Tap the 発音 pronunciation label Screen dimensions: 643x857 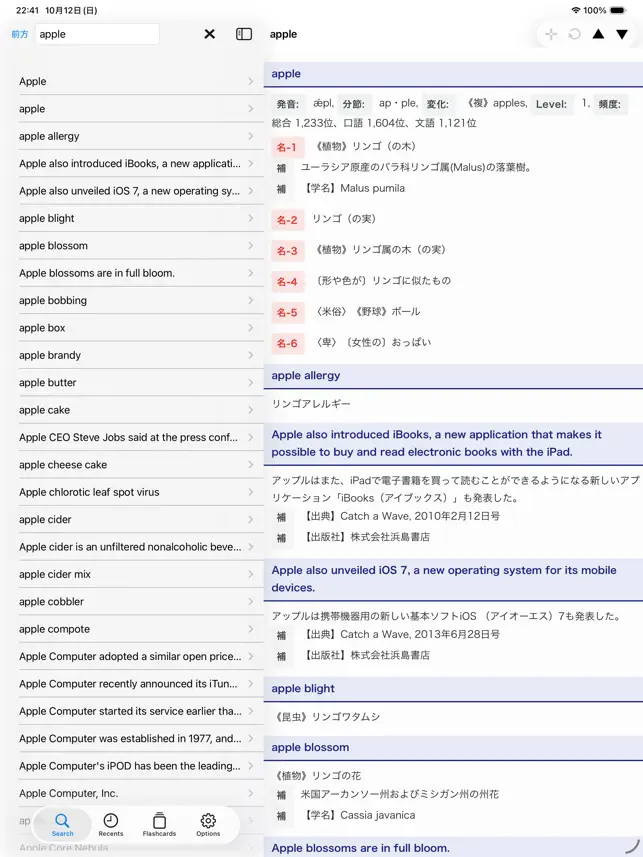[288, 104]
